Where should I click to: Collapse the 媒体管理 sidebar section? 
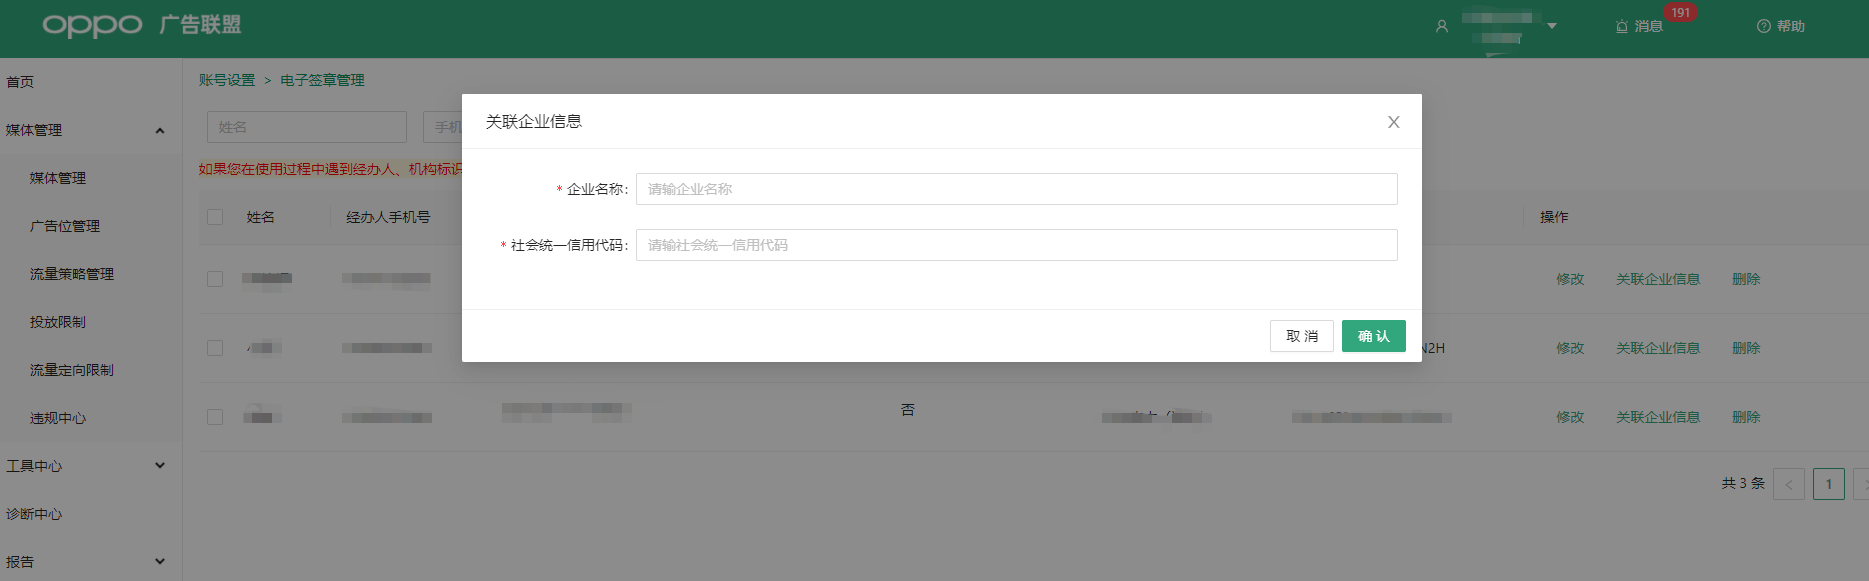pos(160,131)
